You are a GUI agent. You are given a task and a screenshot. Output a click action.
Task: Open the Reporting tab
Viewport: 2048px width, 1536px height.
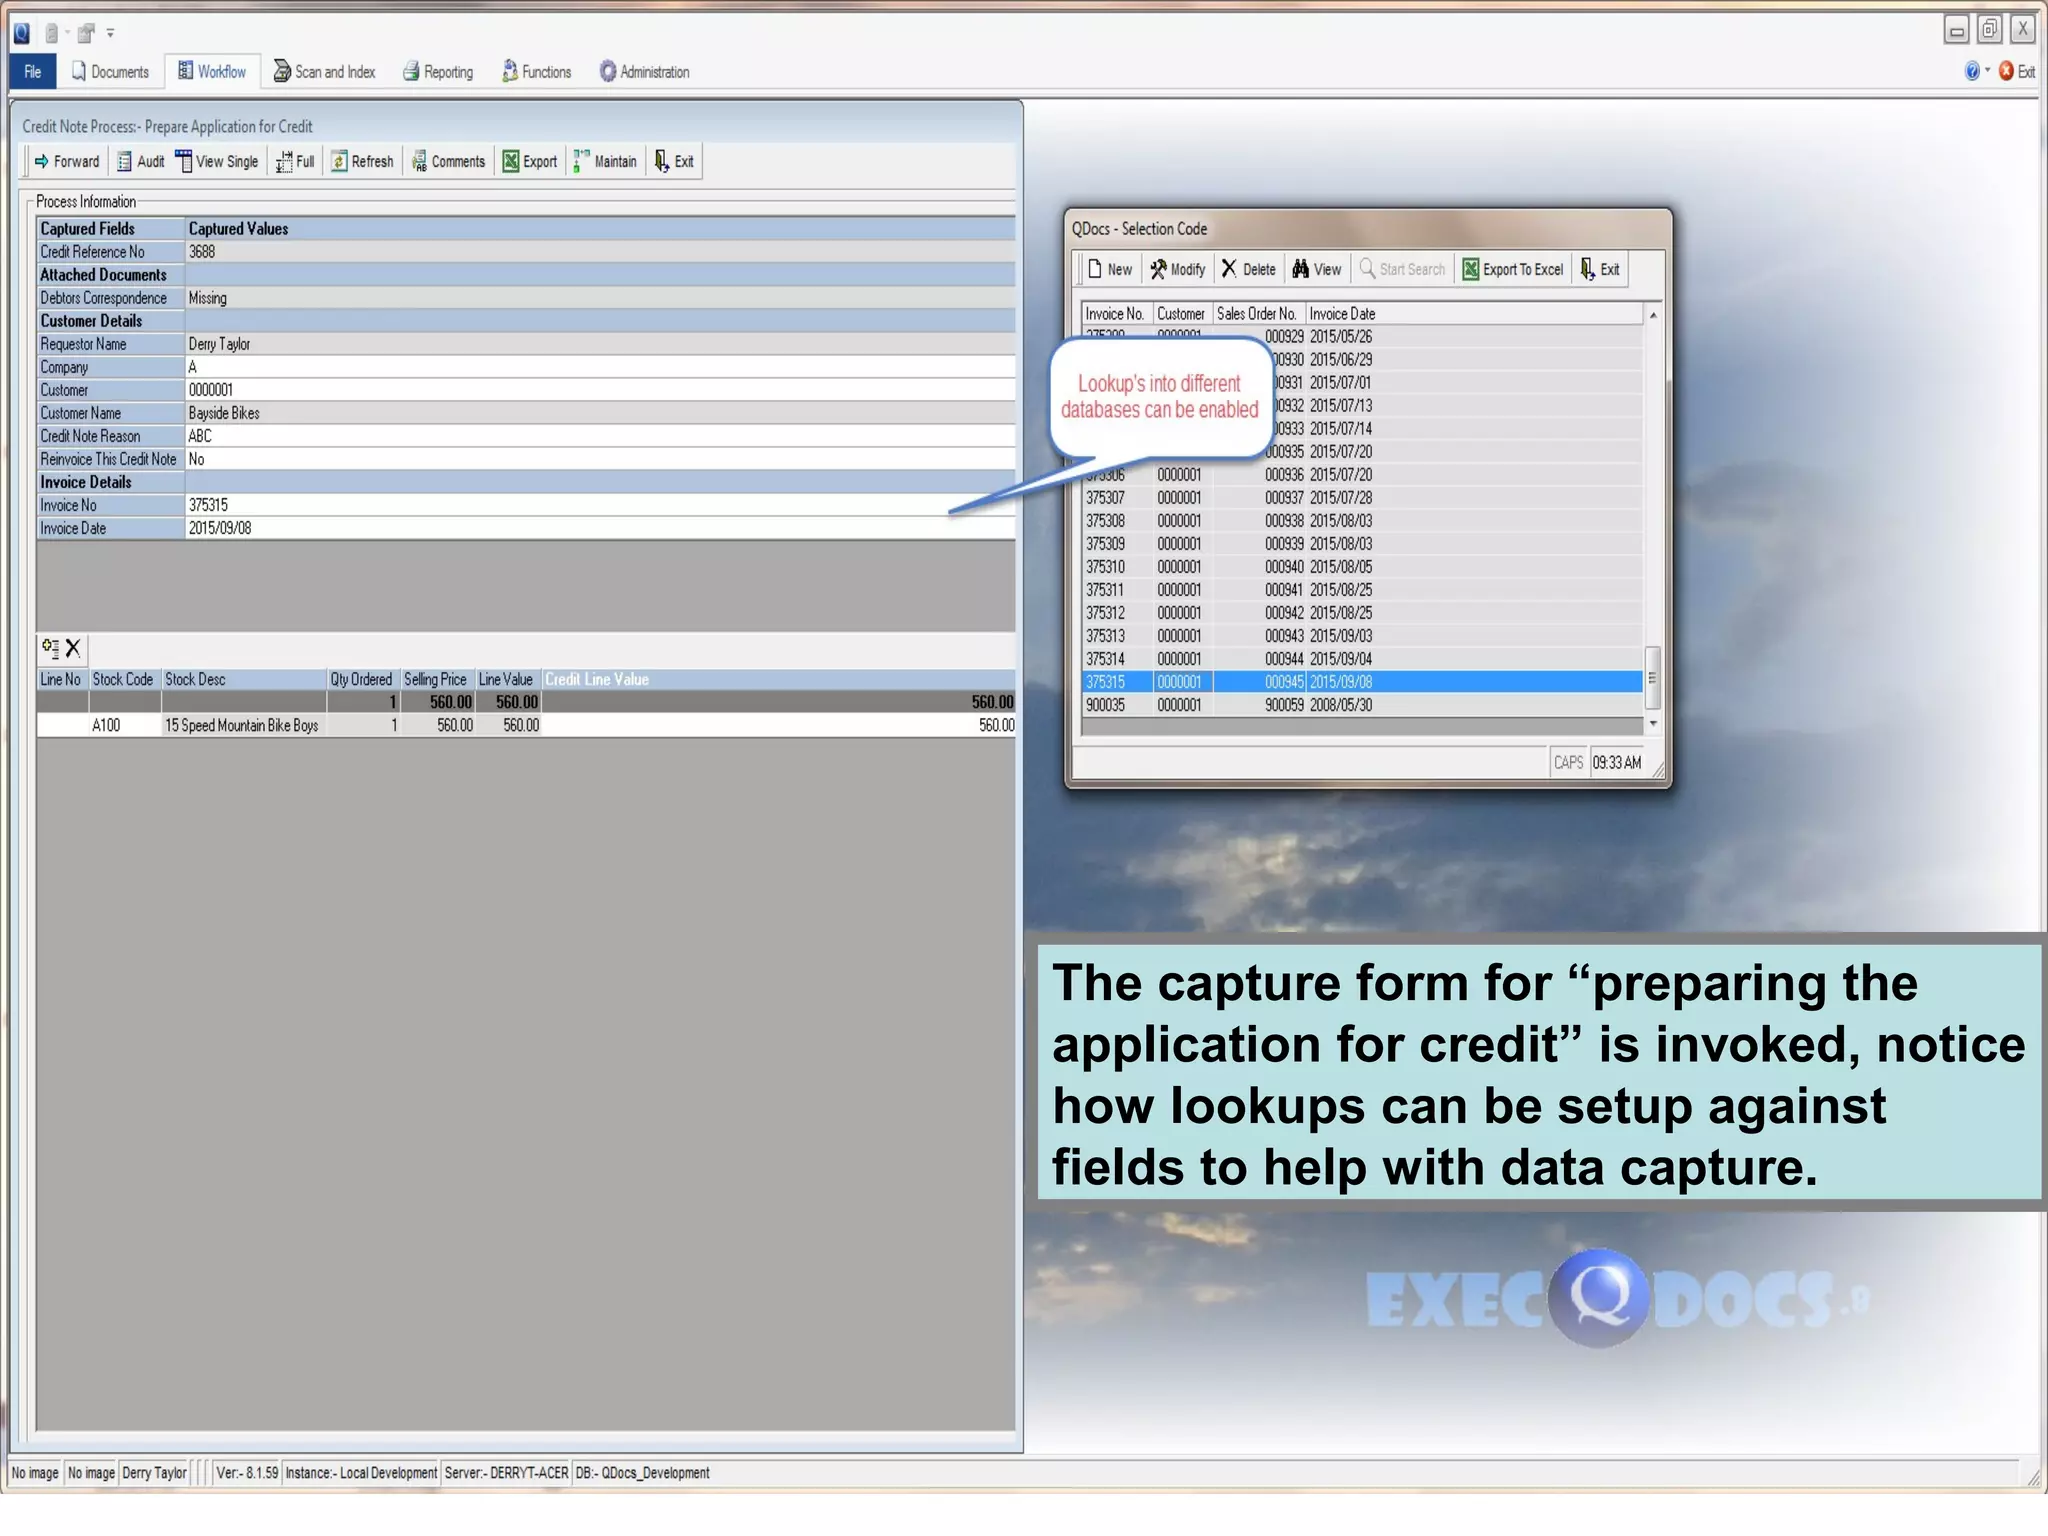click(x=438, y=72)
